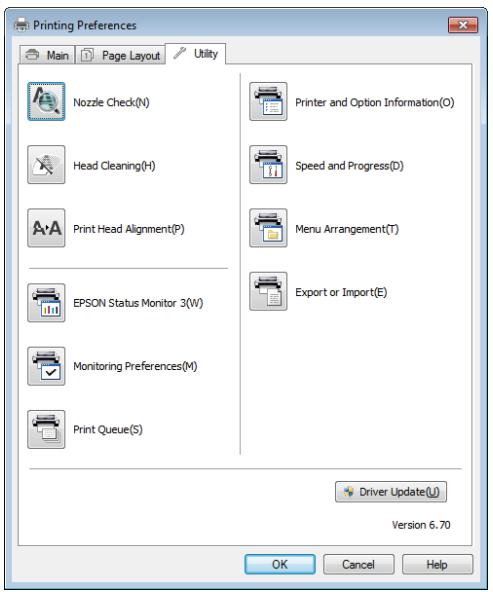Select the Utility tab
493x592 pixels.
tap(196, 54)
